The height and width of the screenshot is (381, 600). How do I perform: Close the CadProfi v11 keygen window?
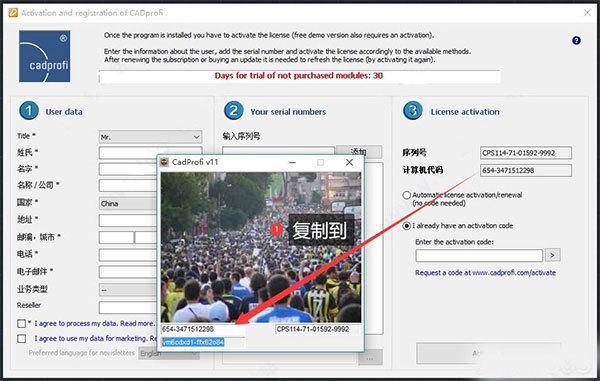click(349, 162)
